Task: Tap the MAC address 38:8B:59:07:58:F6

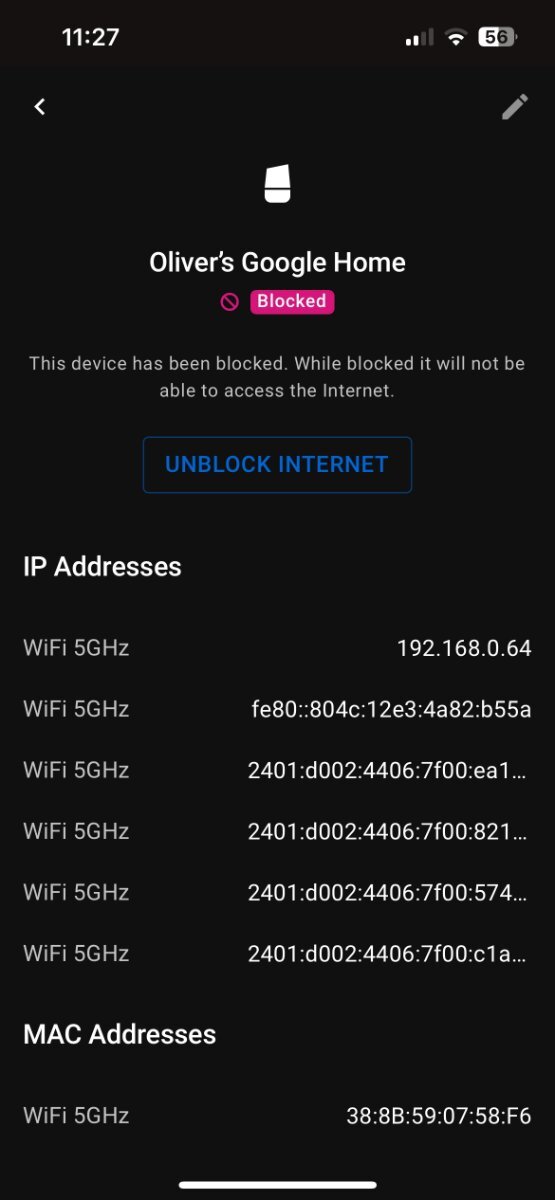Action: [438, 1115]
